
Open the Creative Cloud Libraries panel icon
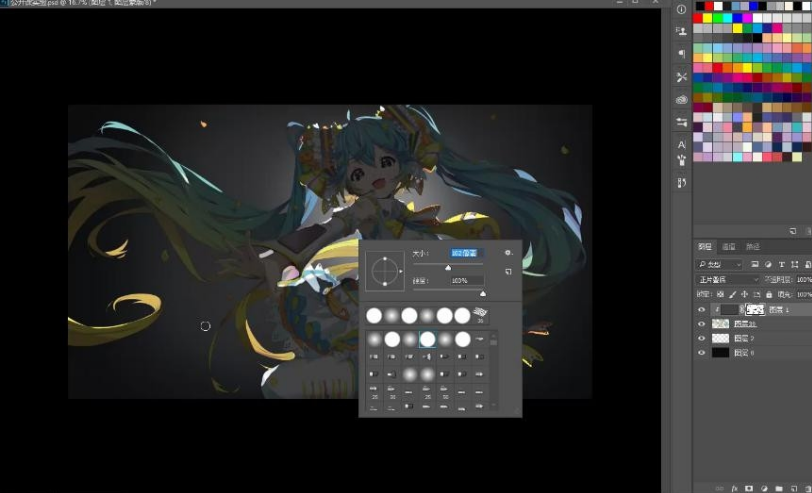click(682, 99)
